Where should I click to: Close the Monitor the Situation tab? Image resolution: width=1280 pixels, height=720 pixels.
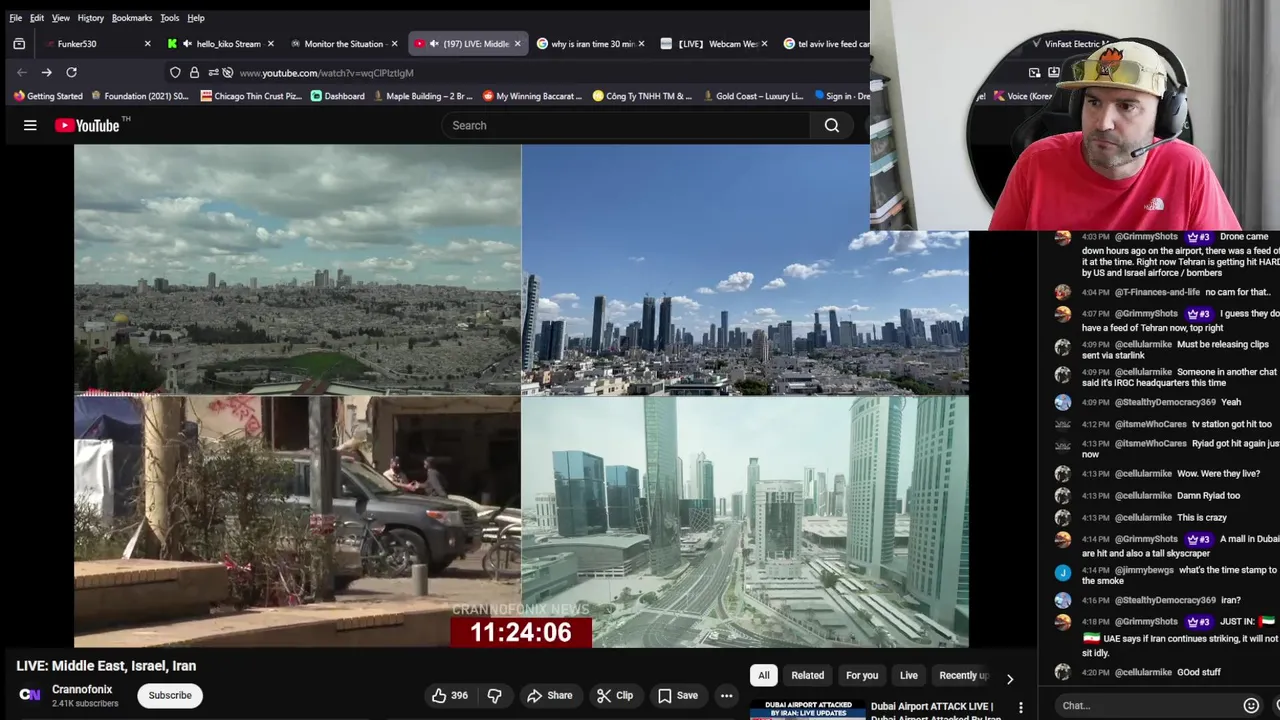click(394, 44)
